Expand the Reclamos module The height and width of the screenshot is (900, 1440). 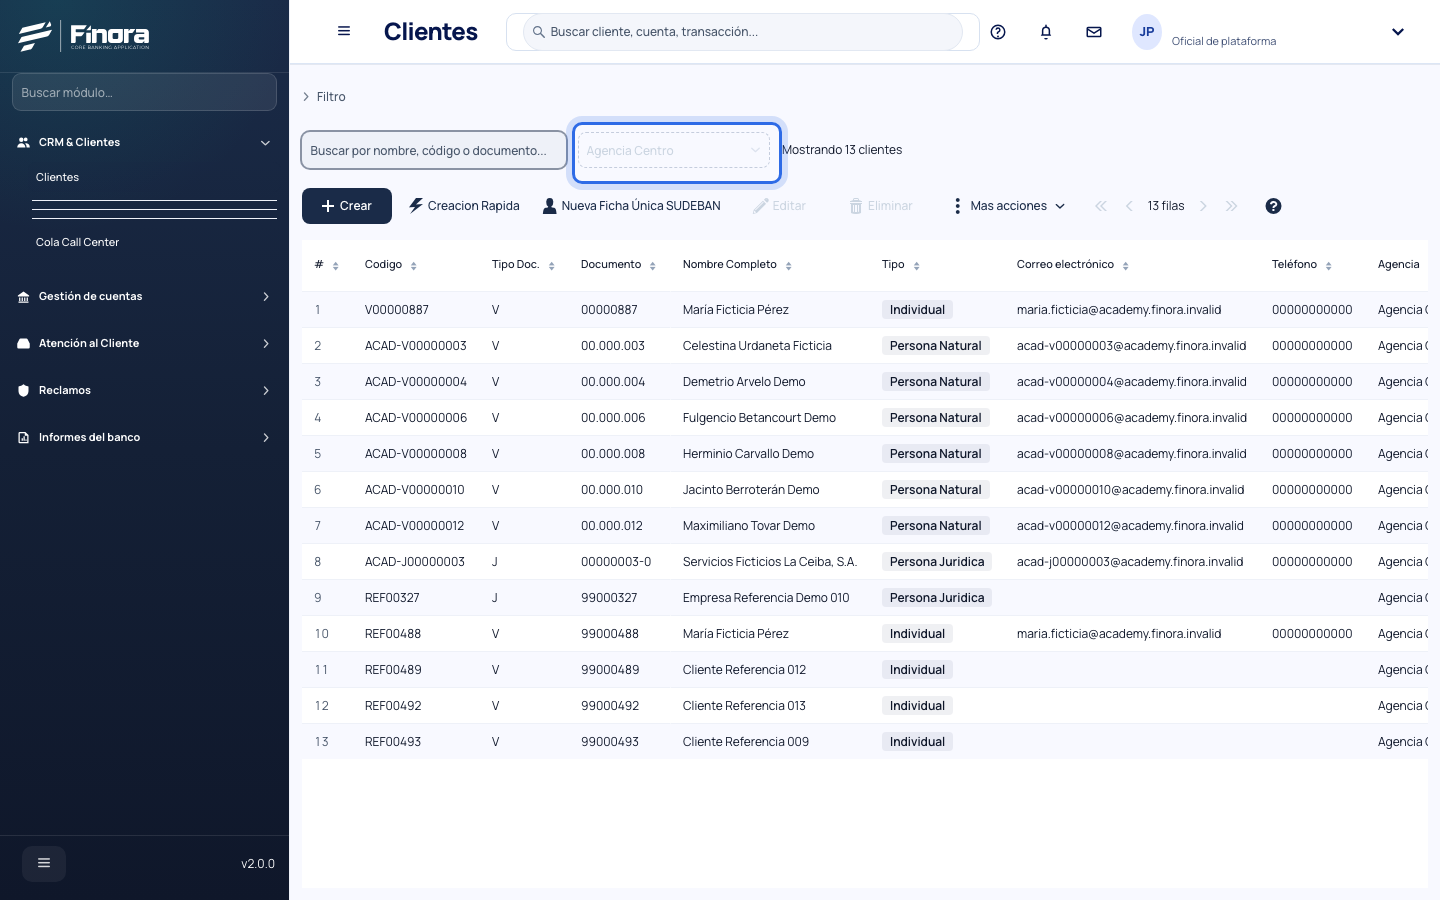pos(144,390)
